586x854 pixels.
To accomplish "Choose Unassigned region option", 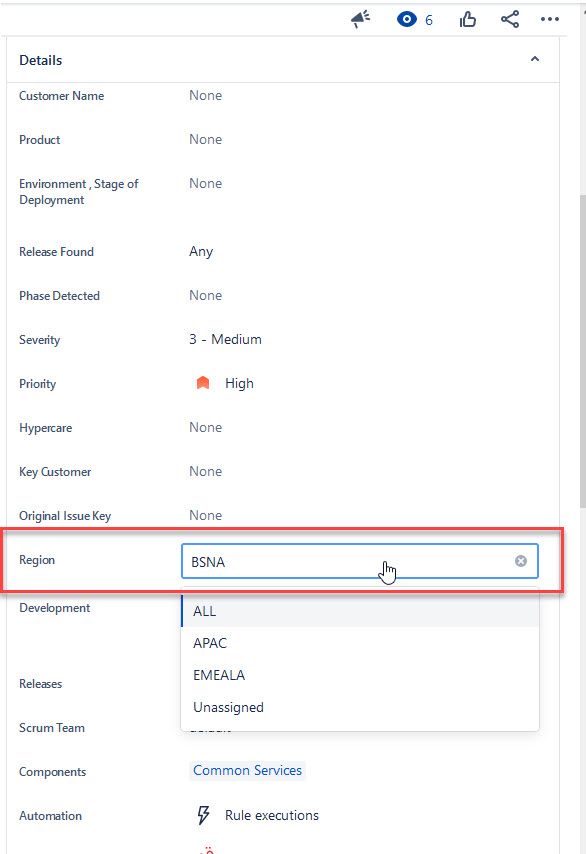I will click(x=360, y=707).
